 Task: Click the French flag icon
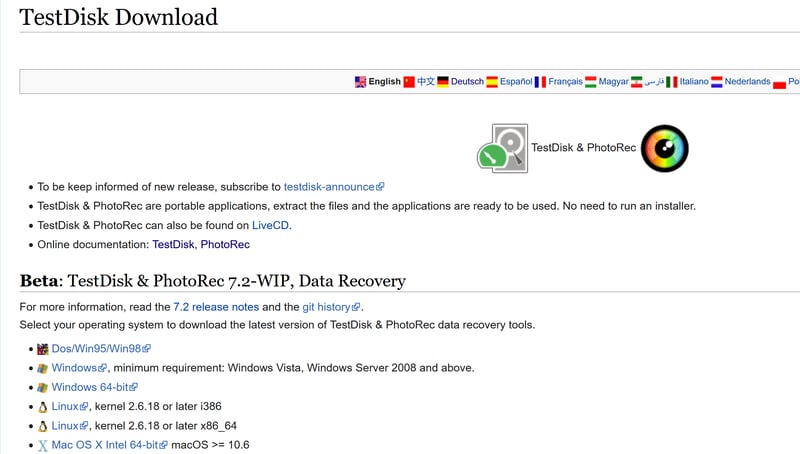(540, 82)
